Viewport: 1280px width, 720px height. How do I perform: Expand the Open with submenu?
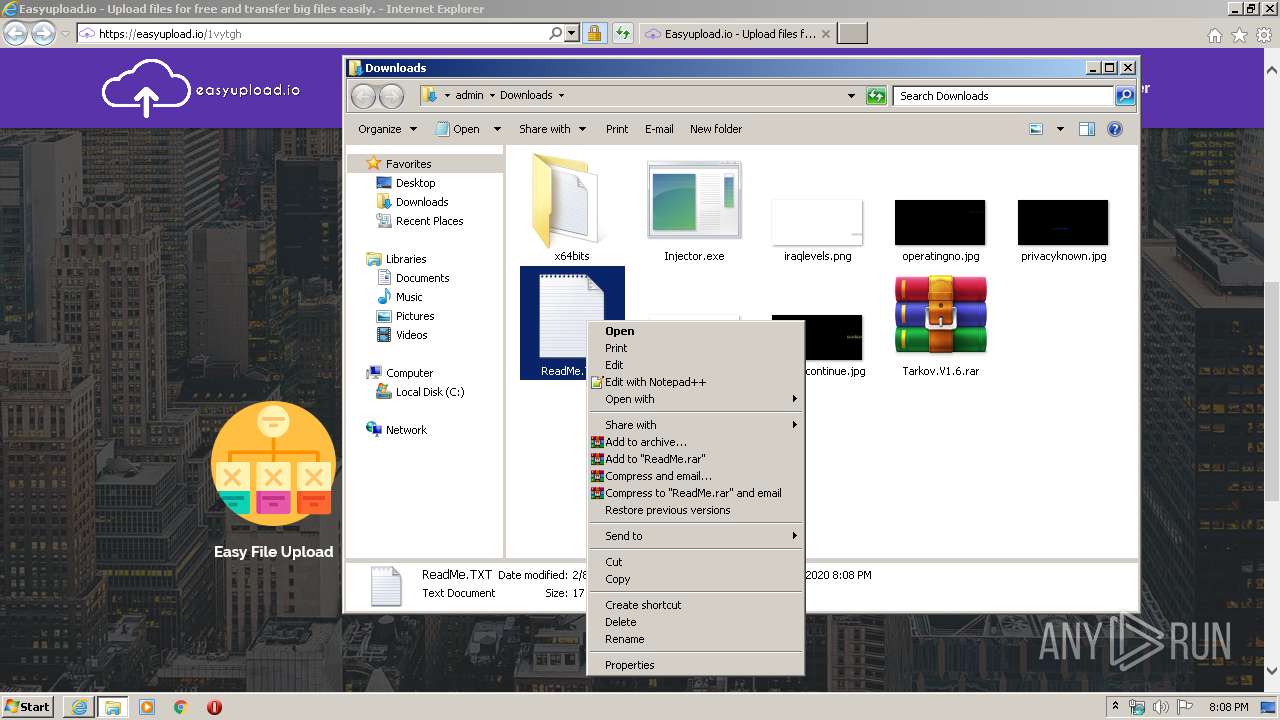coord(695,399)
